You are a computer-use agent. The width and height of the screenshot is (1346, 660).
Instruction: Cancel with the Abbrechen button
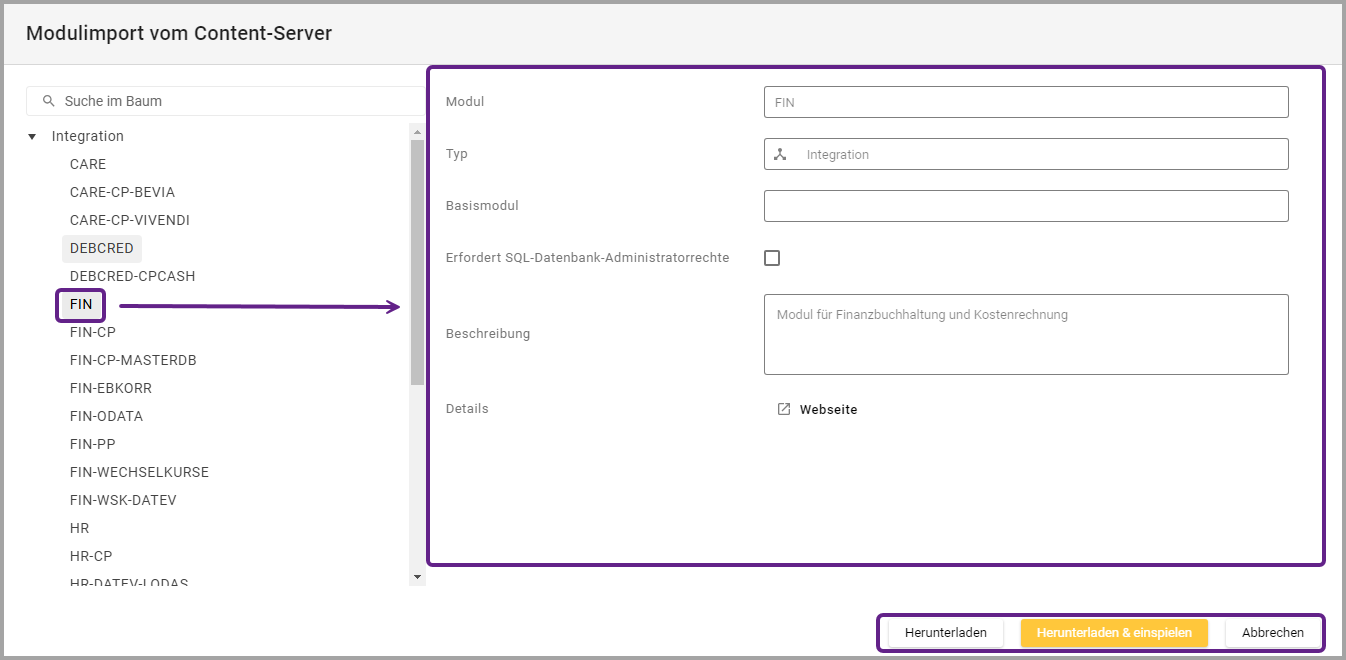pos(1272,633)
